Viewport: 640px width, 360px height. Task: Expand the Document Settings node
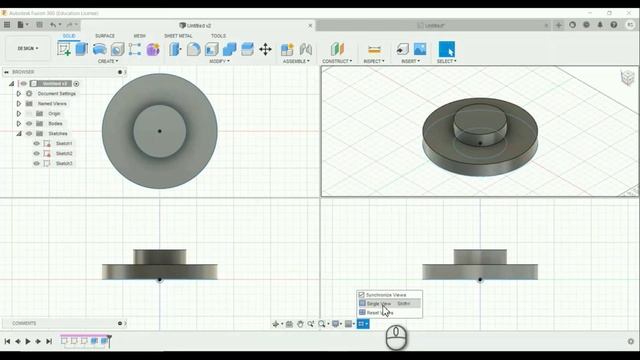[x=18, y=93]
